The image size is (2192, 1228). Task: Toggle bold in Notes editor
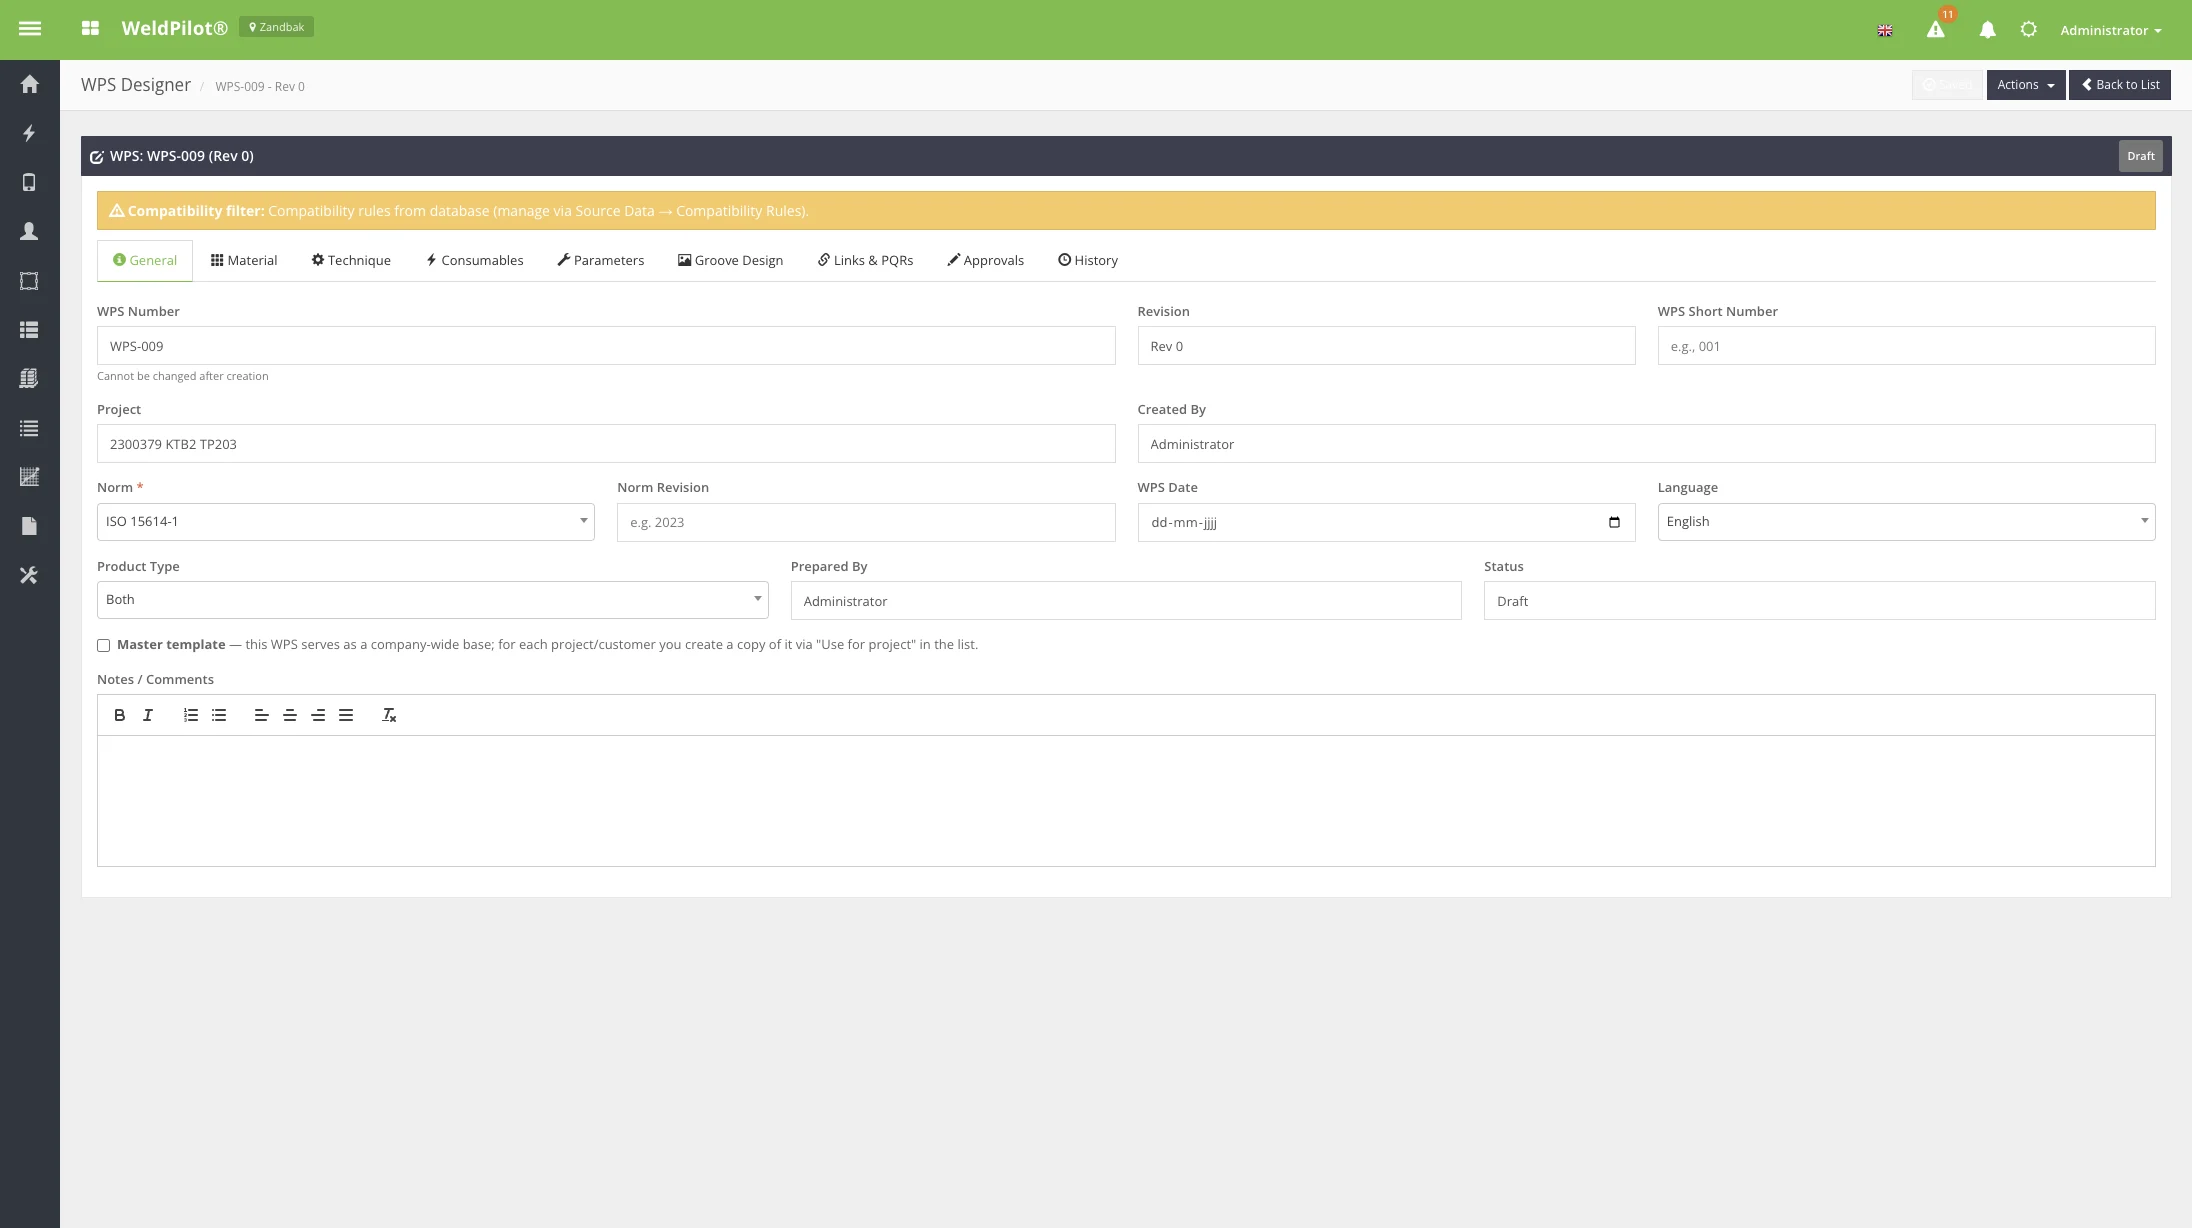click(x=119, y=716)
